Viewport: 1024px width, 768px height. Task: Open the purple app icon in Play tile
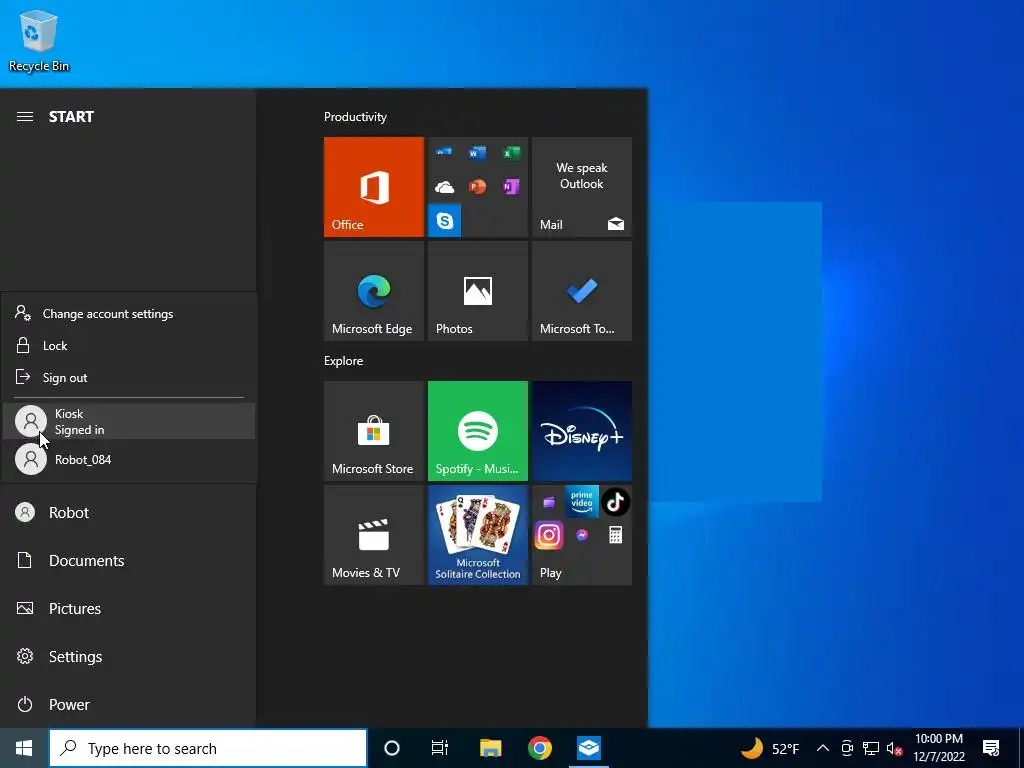(549, 502)
